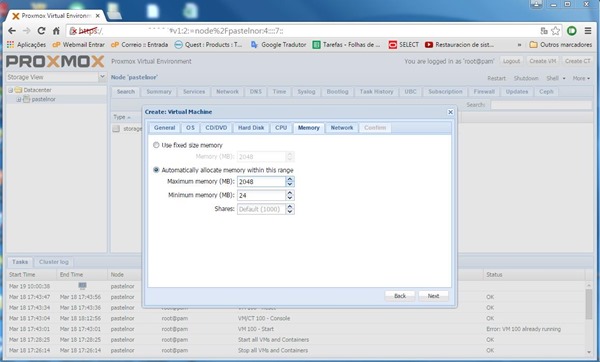
Task: Switch to the node Summary tab
Action: (x=159, y=92)
